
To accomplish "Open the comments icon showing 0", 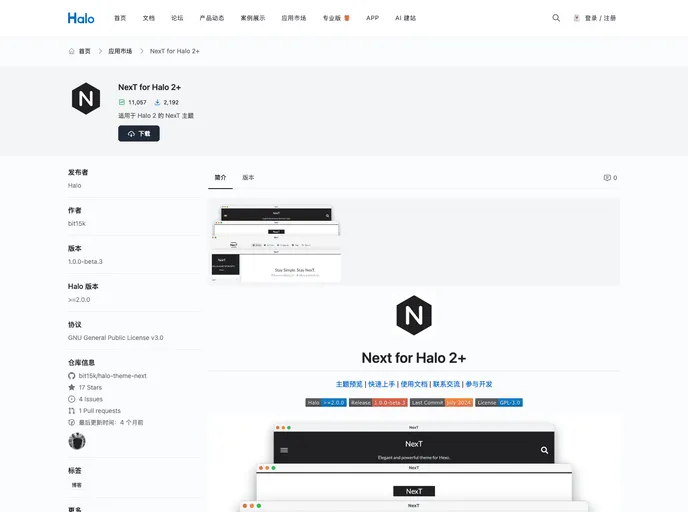I will (610, 178).
